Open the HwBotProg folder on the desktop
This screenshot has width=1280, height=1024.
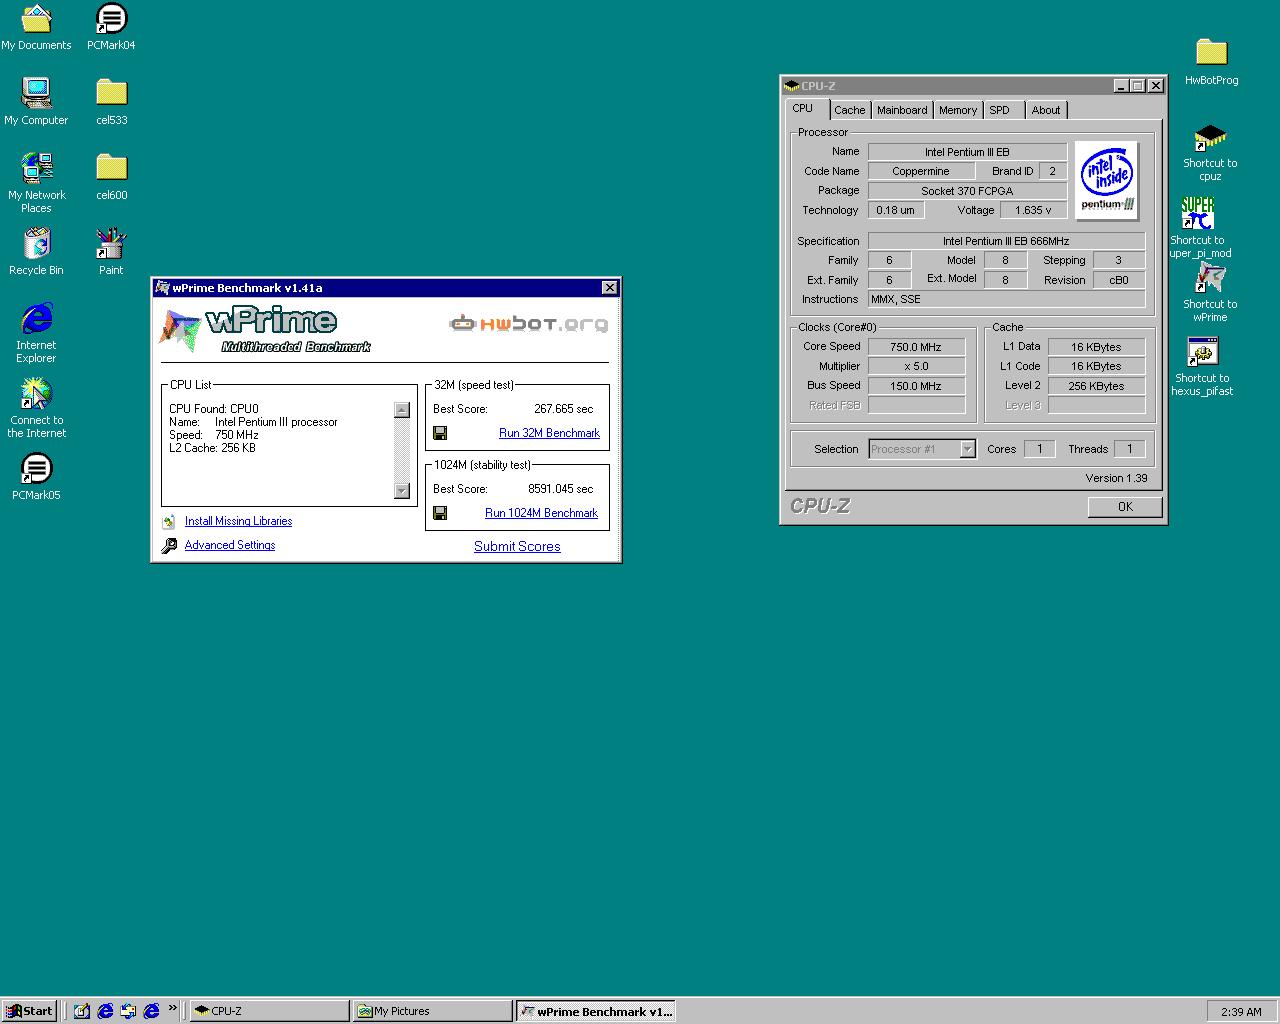1211,62
